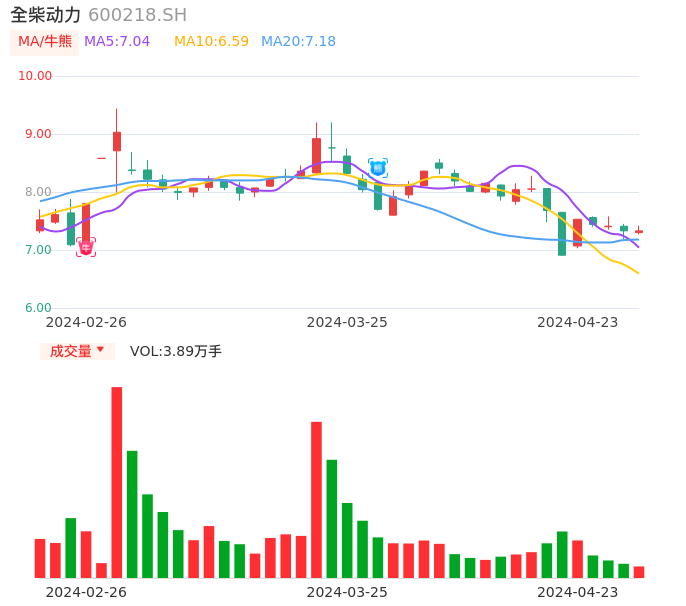Click the 2024-02-26 date on price axis
This screenshot has height=606, width=686.
[x=86, y=322]
